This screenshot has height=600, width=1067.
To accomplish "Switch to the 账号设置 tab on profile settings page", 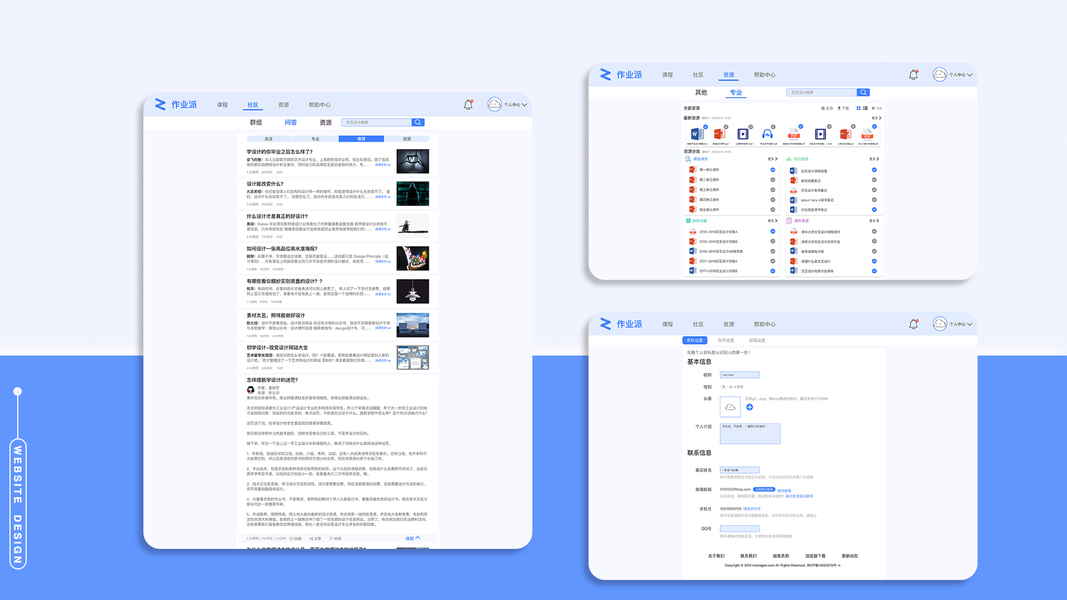I will (725, 340).
